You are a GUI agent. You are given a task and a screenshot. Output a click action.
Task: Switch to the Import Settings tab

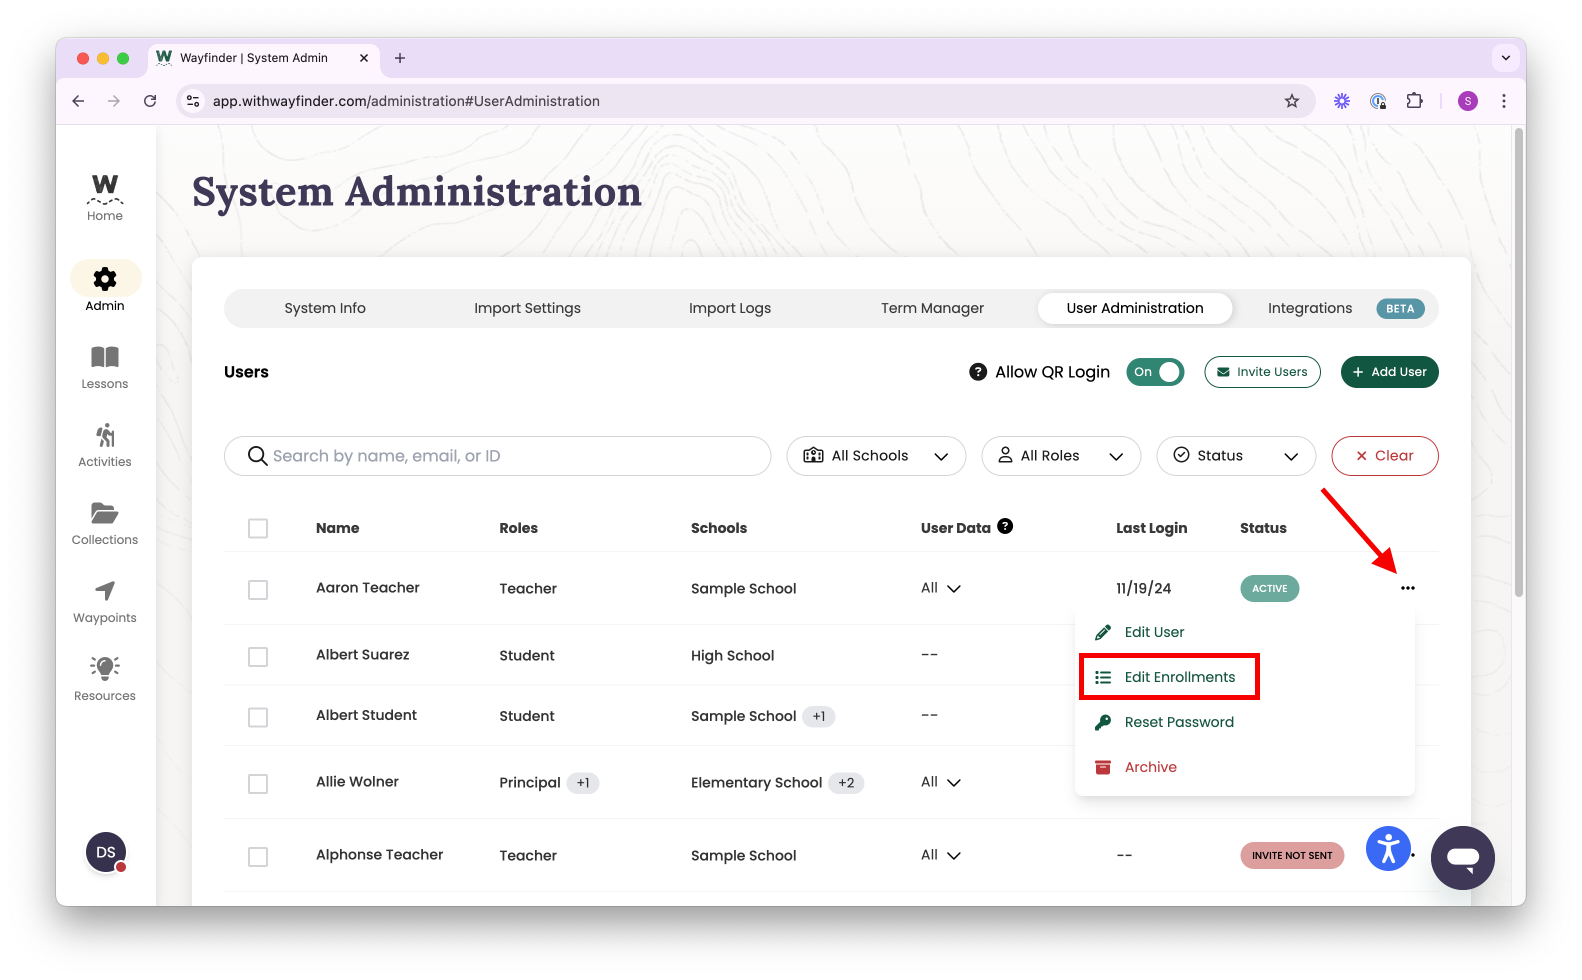coord(527,308)
